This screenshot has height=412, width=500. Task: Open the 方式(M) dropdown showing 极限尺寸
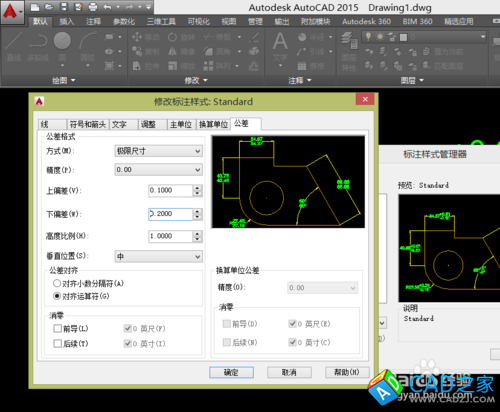[x=158, y=151]
